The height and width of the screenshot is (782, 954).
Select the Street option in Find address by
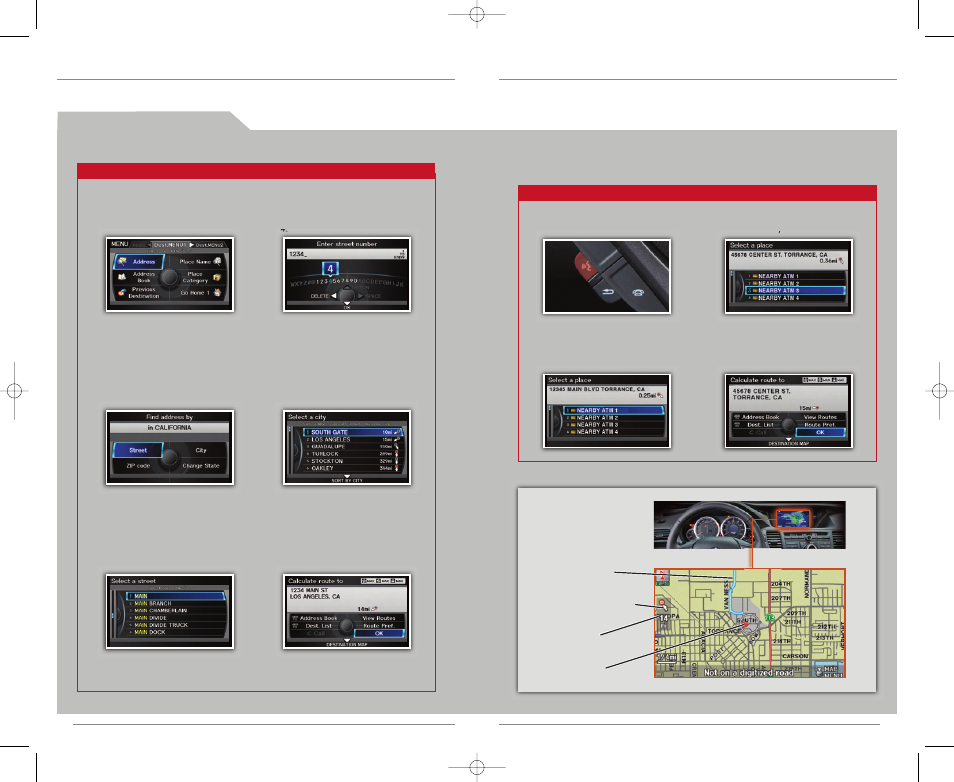138,450
